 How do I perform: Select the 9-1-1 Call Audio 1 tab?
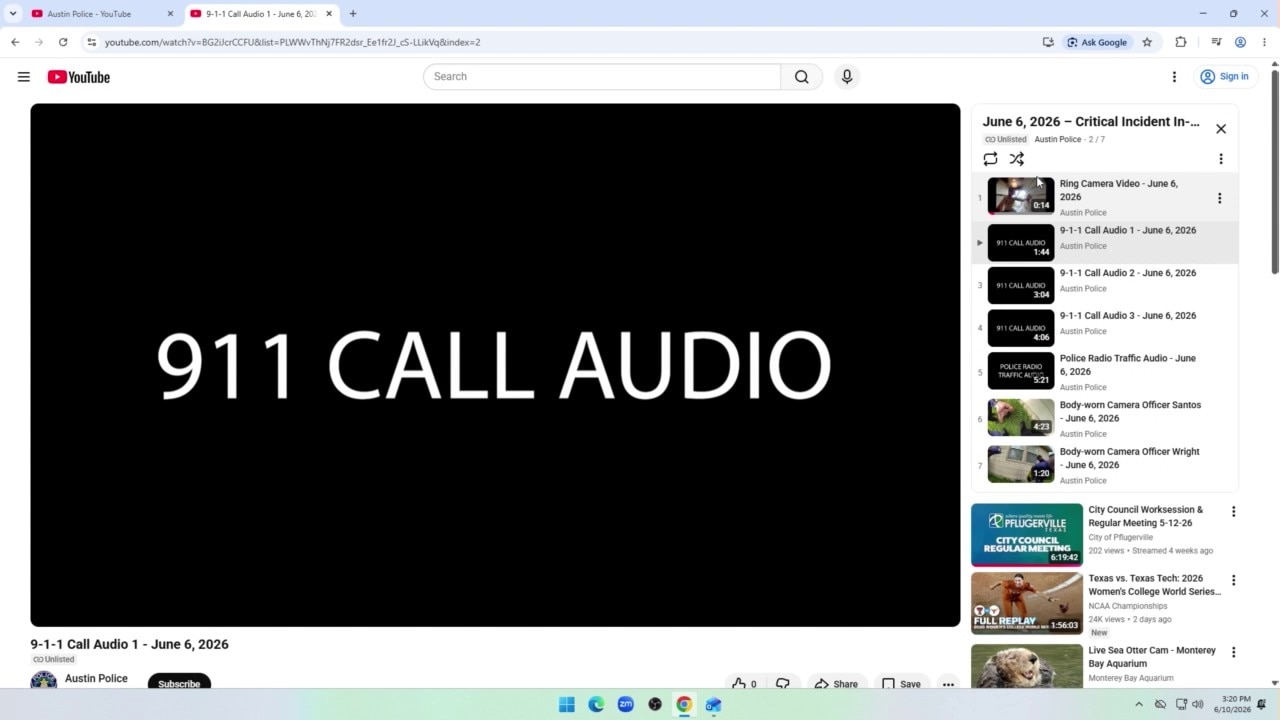coord(261,14)
